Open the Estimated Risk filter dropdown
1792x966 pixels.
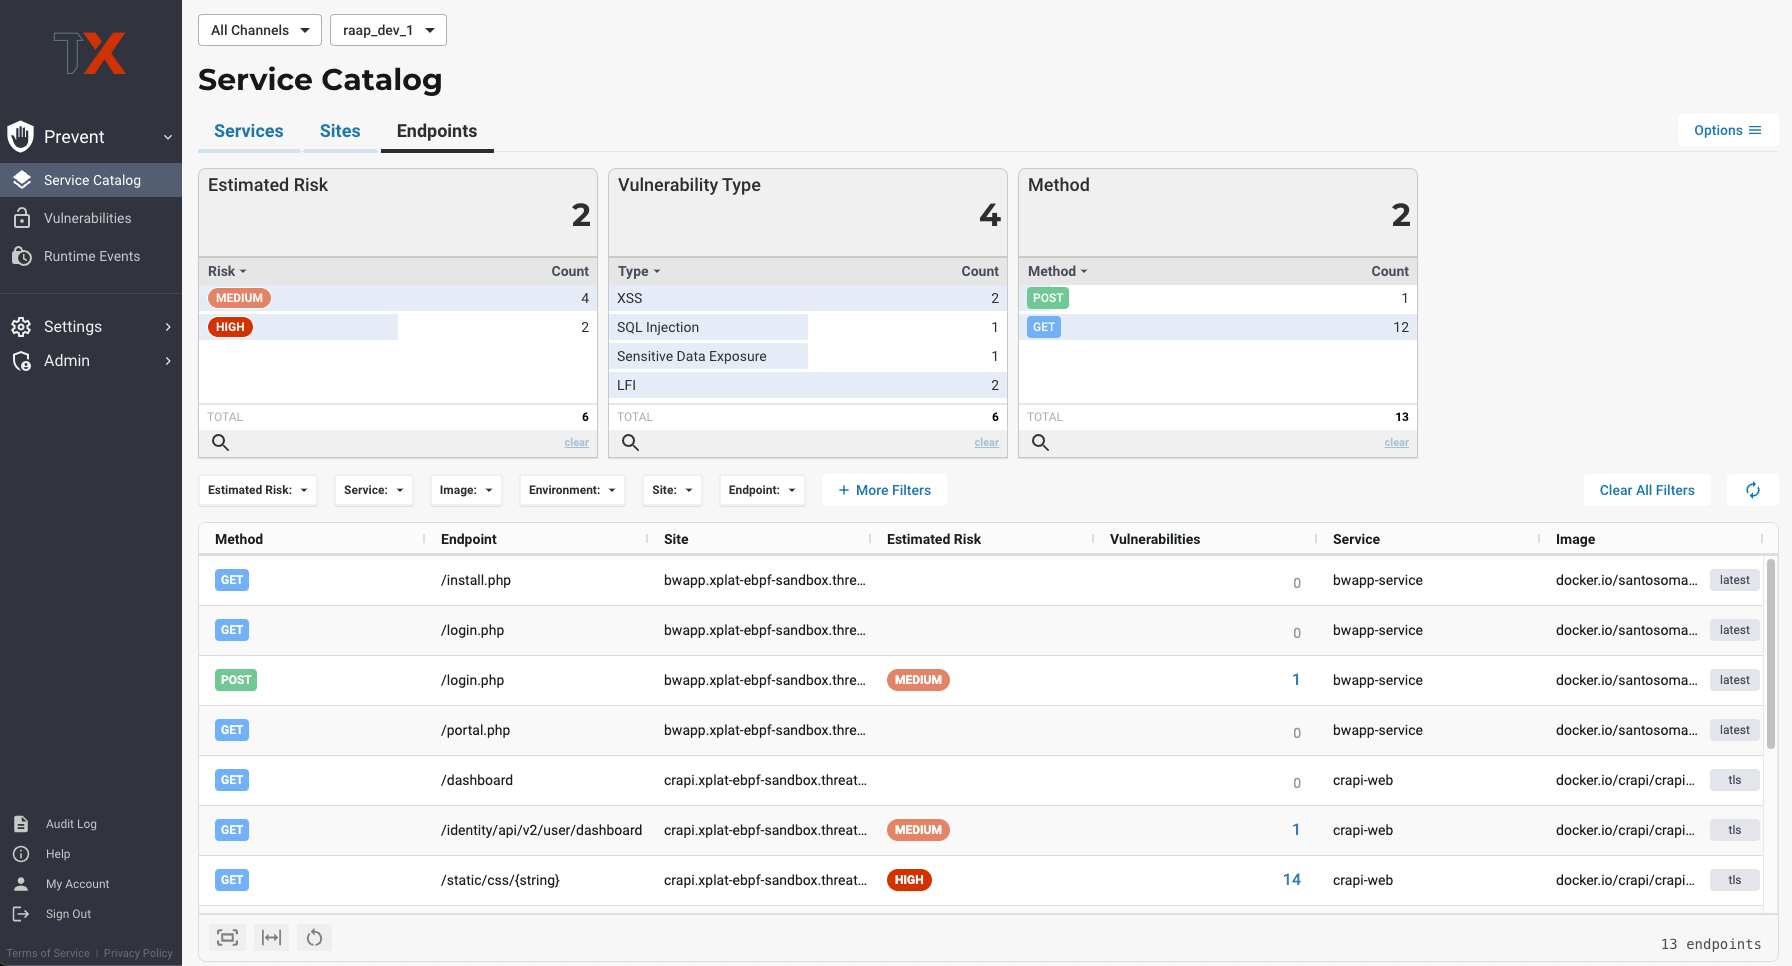(x=258, y=490)
